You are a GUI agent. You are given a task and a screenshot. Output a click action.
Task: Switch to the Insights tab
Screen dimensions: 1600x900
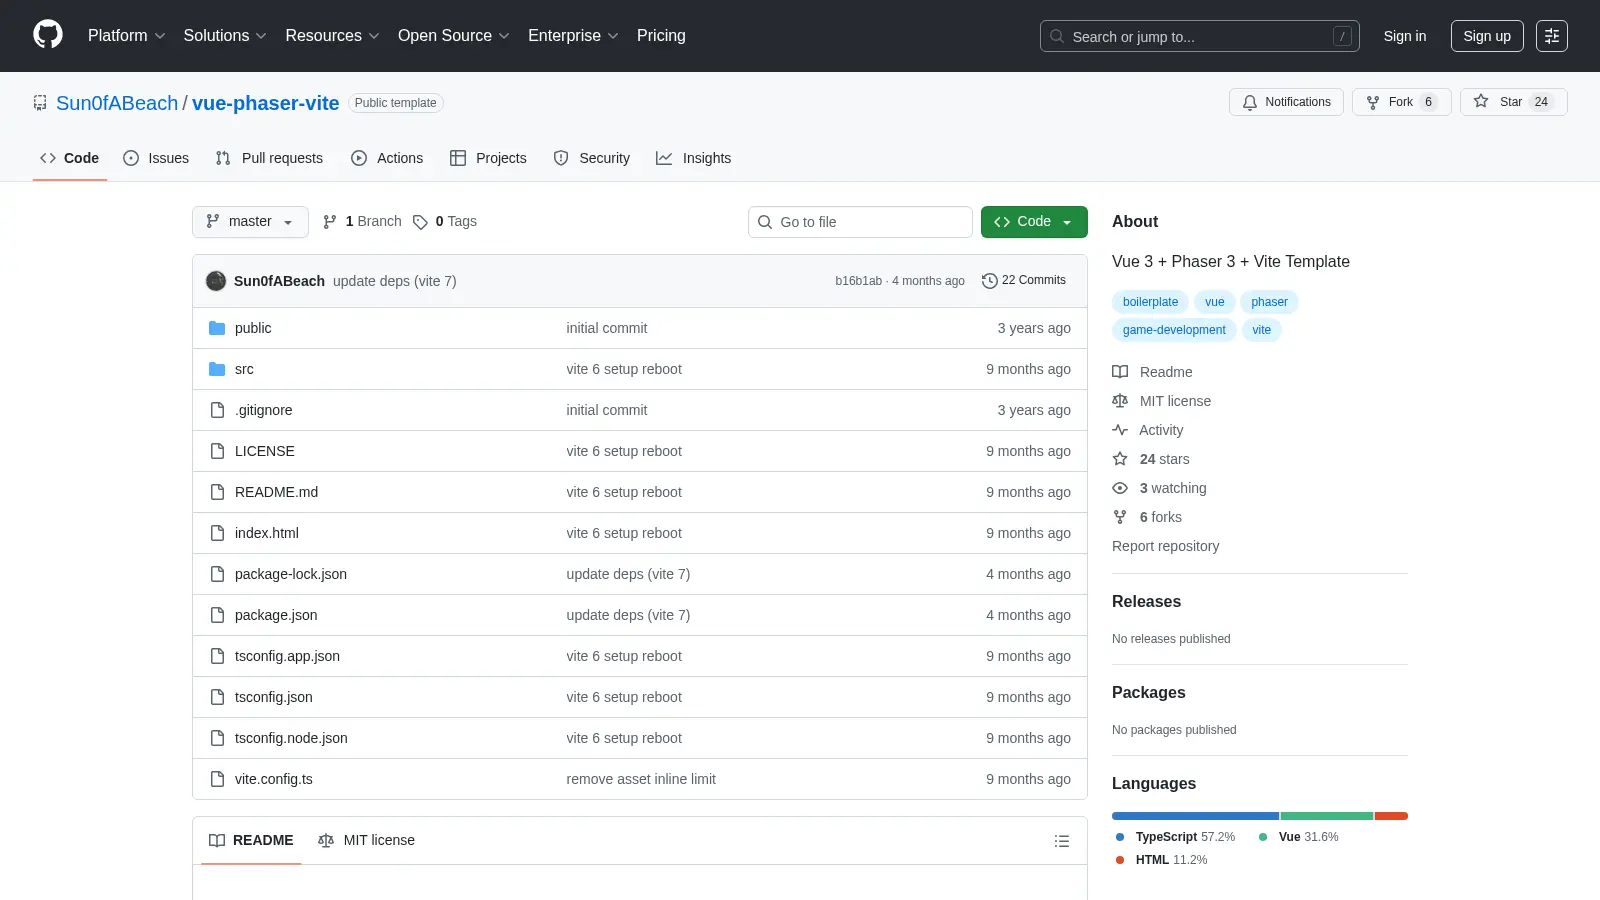click(694, 158)
